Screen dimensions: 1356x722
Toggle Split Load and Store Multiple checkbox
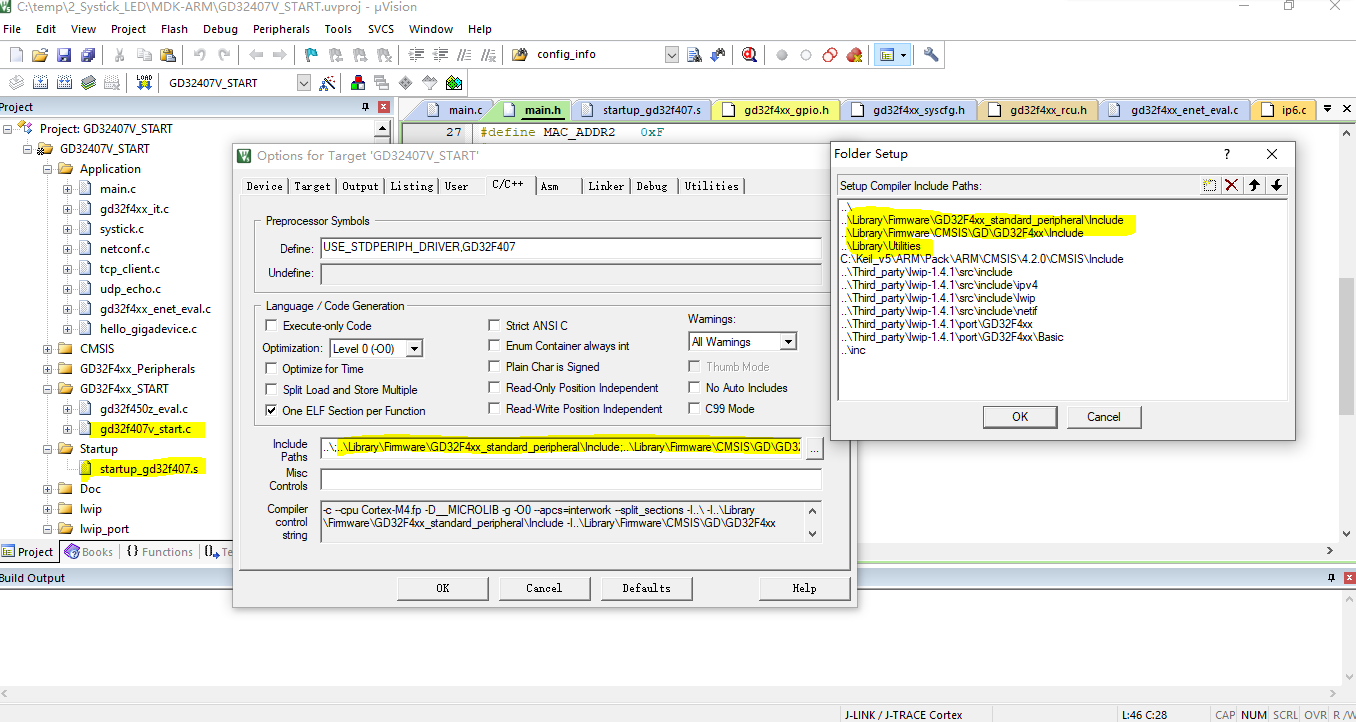click(271, 390)
